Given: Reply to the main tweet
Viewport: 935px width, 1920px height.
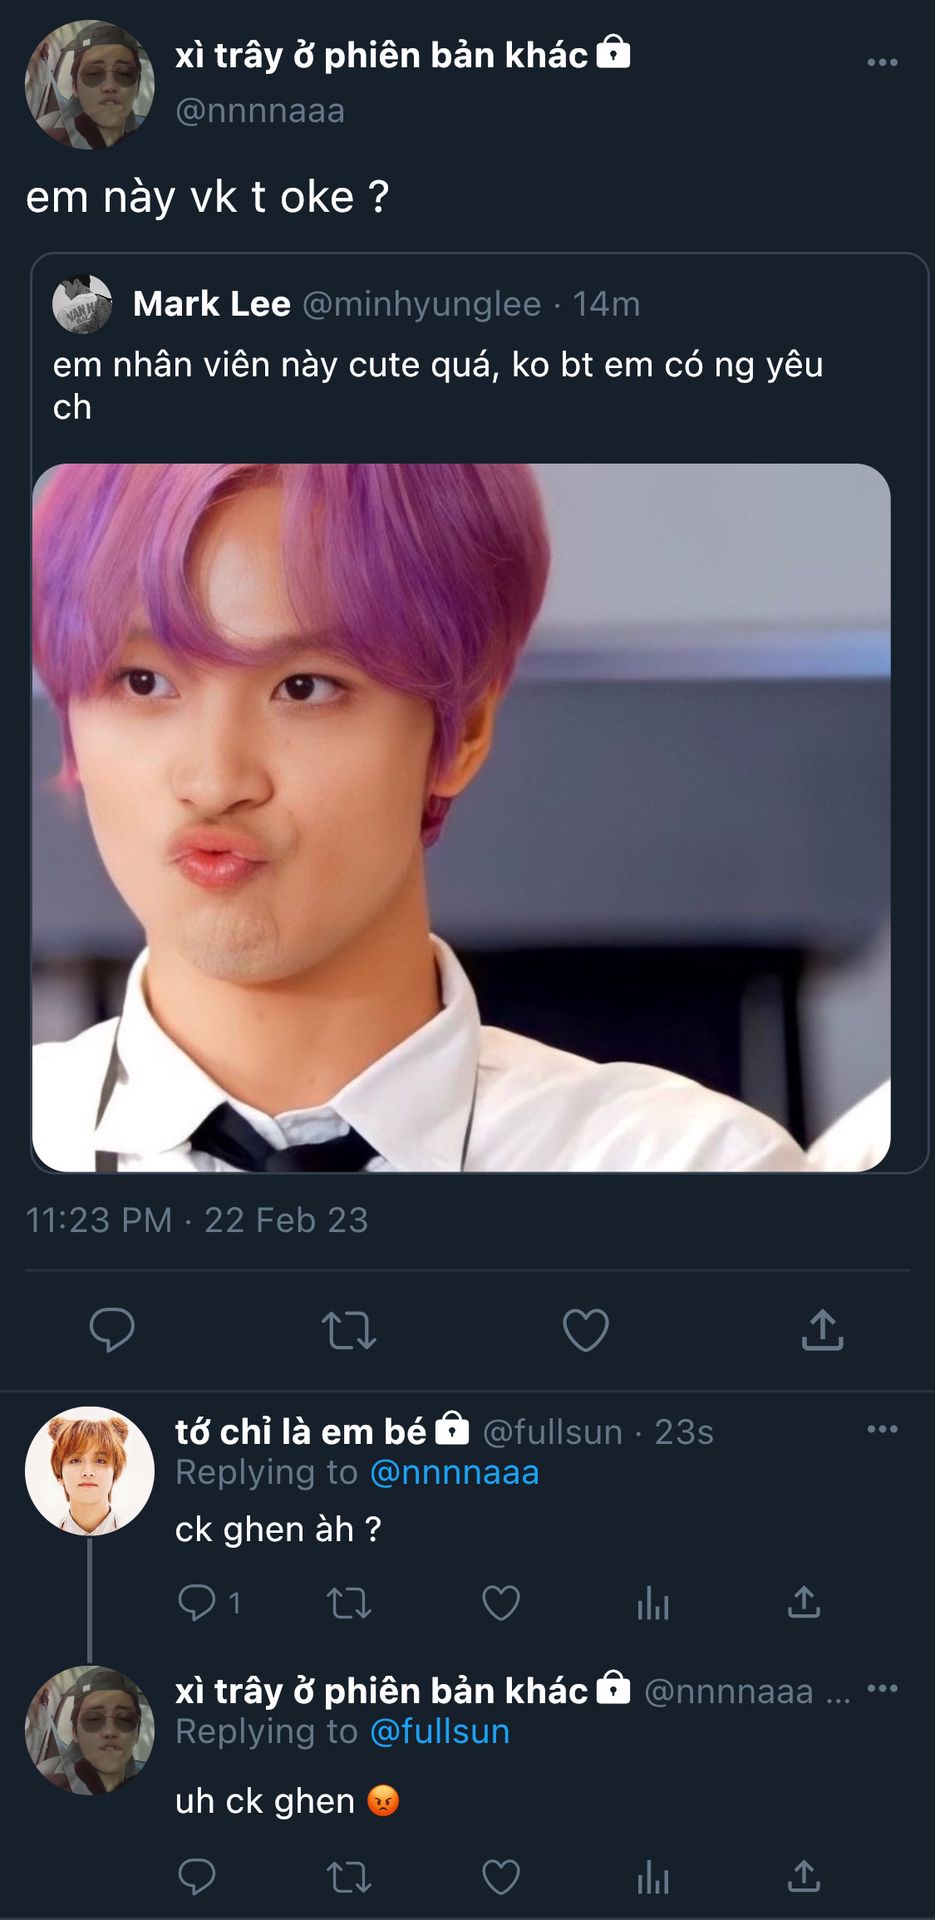Looking at the screenshot, I should click(x=112, y=1329).
